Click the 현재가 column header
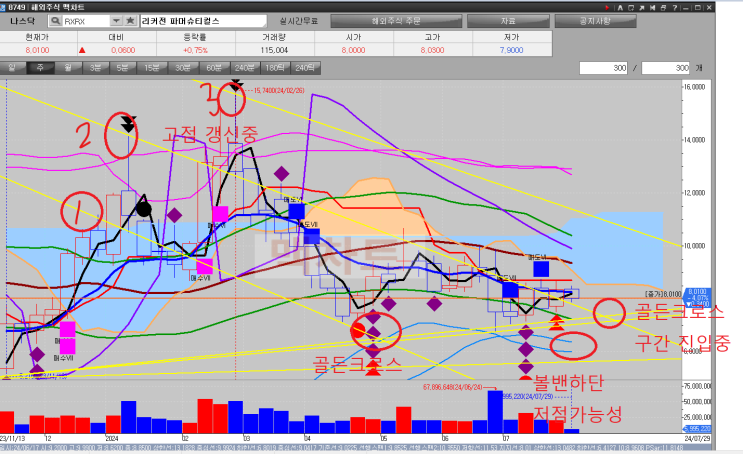 (x=37, y=37)
